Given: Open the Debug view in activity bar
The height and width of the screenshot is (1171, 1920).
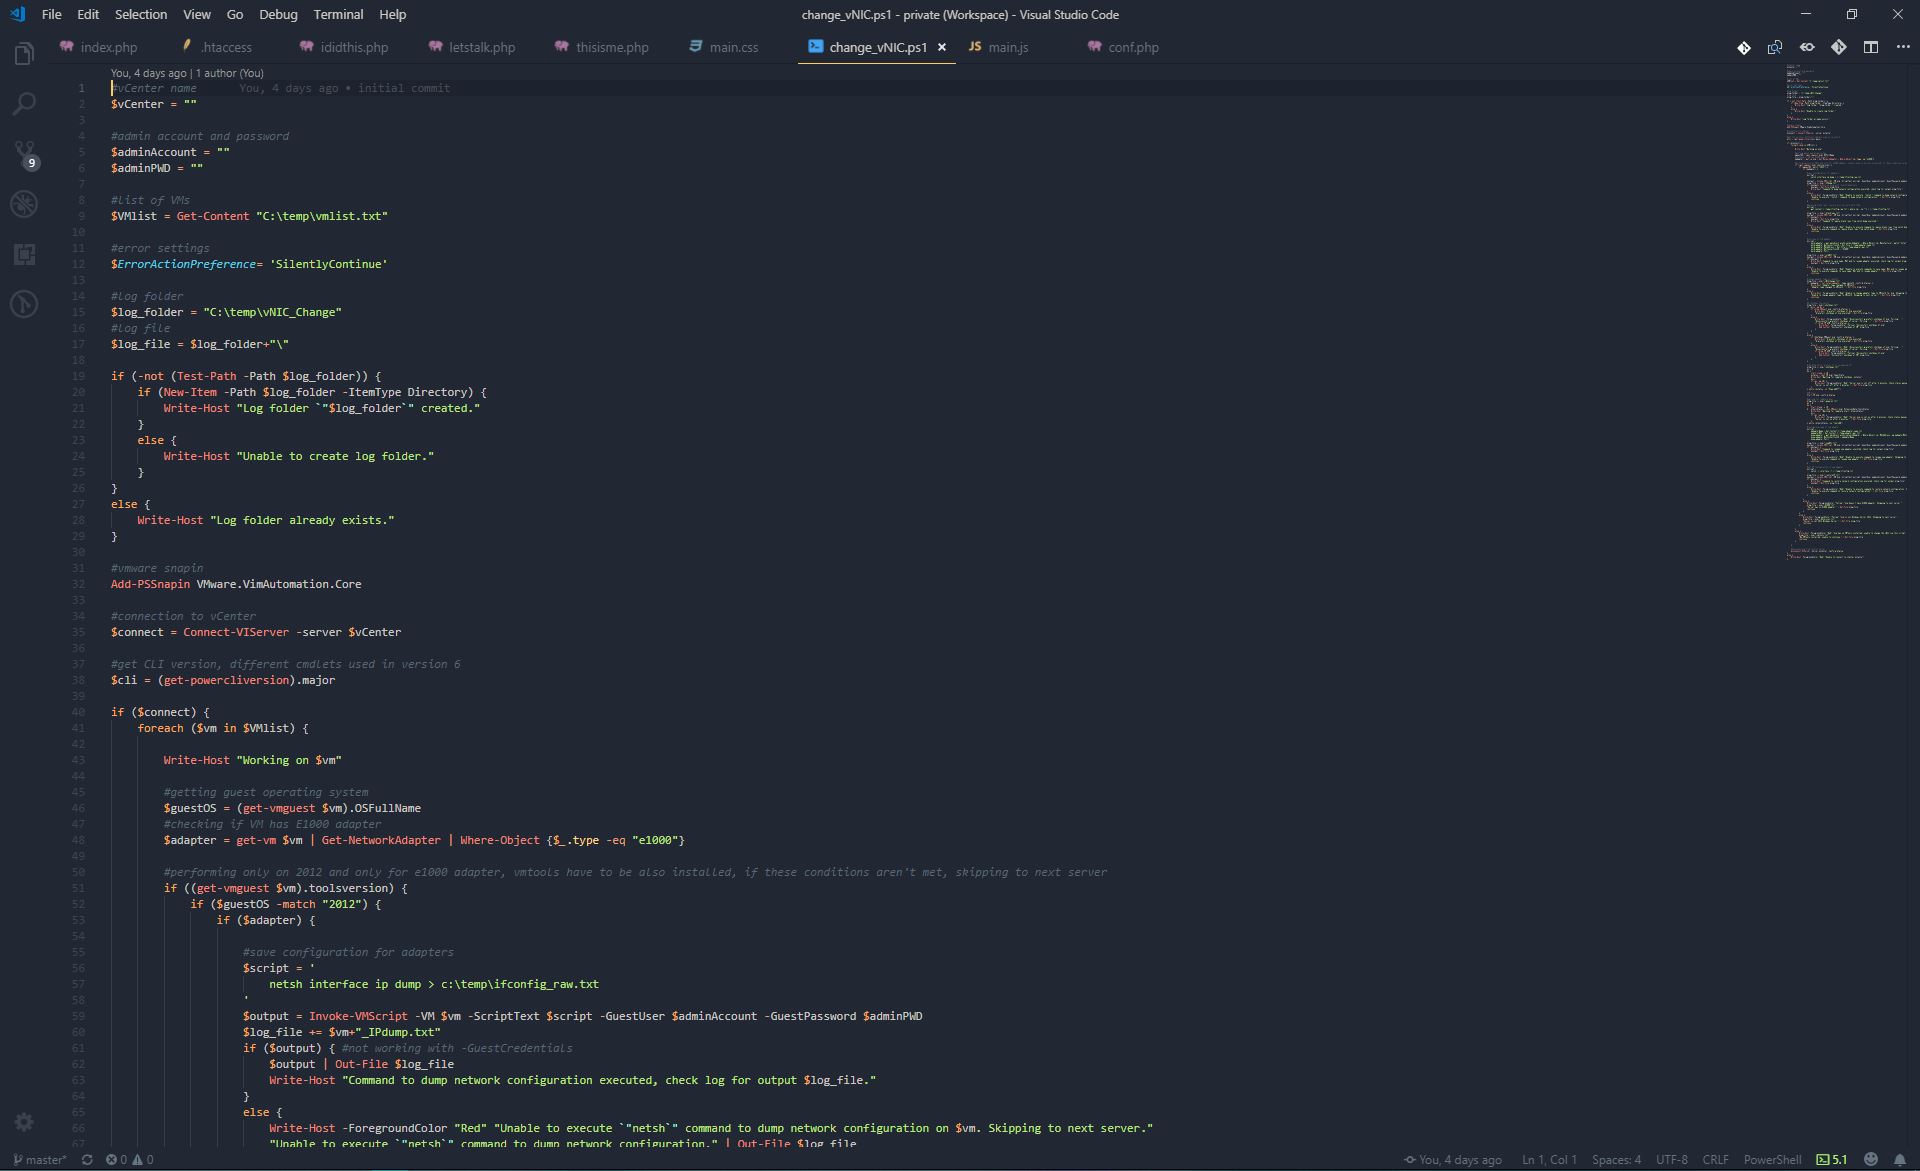Looking at the screenshot, I should click(x=24, y=204).
